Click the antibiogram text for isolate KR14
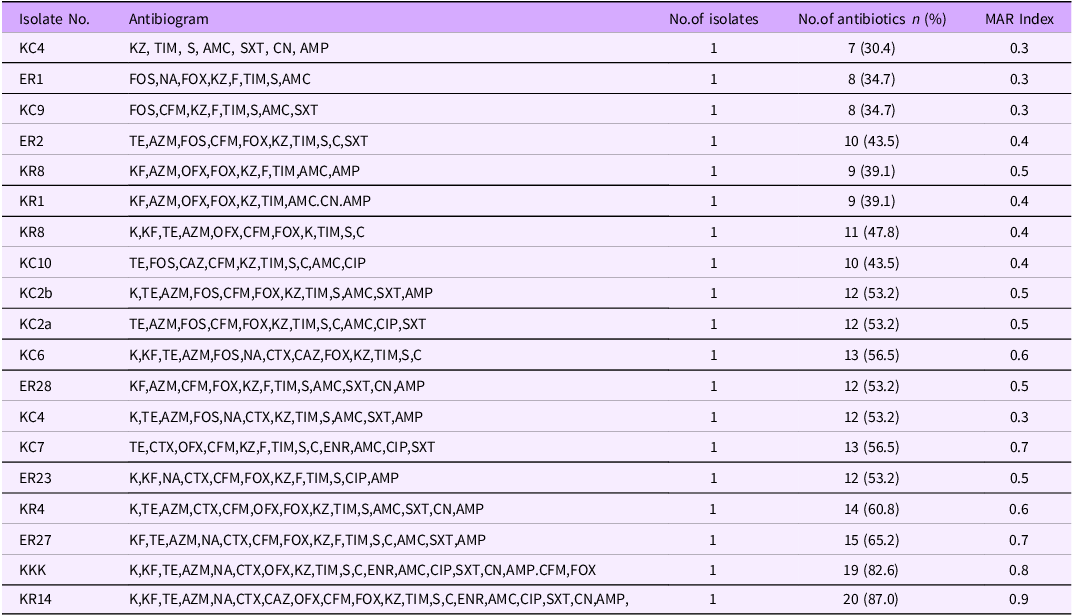This screenshot has width=1073, height=616. [379, 599]
